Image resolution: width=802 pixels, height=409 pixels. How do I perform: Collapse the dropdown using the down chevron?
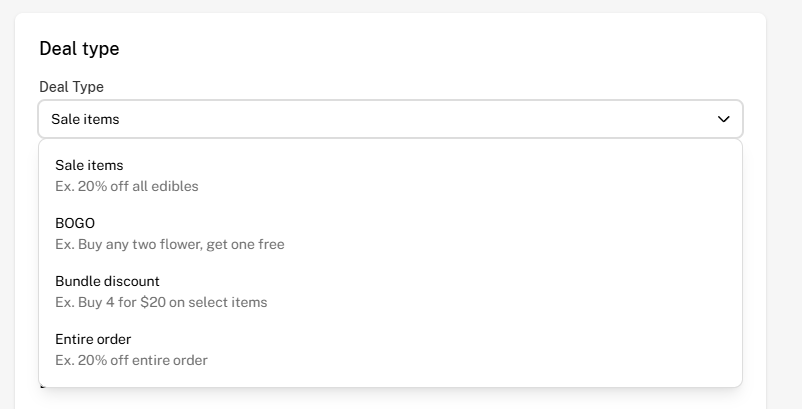pyautogui.click(x=724, y=119)
